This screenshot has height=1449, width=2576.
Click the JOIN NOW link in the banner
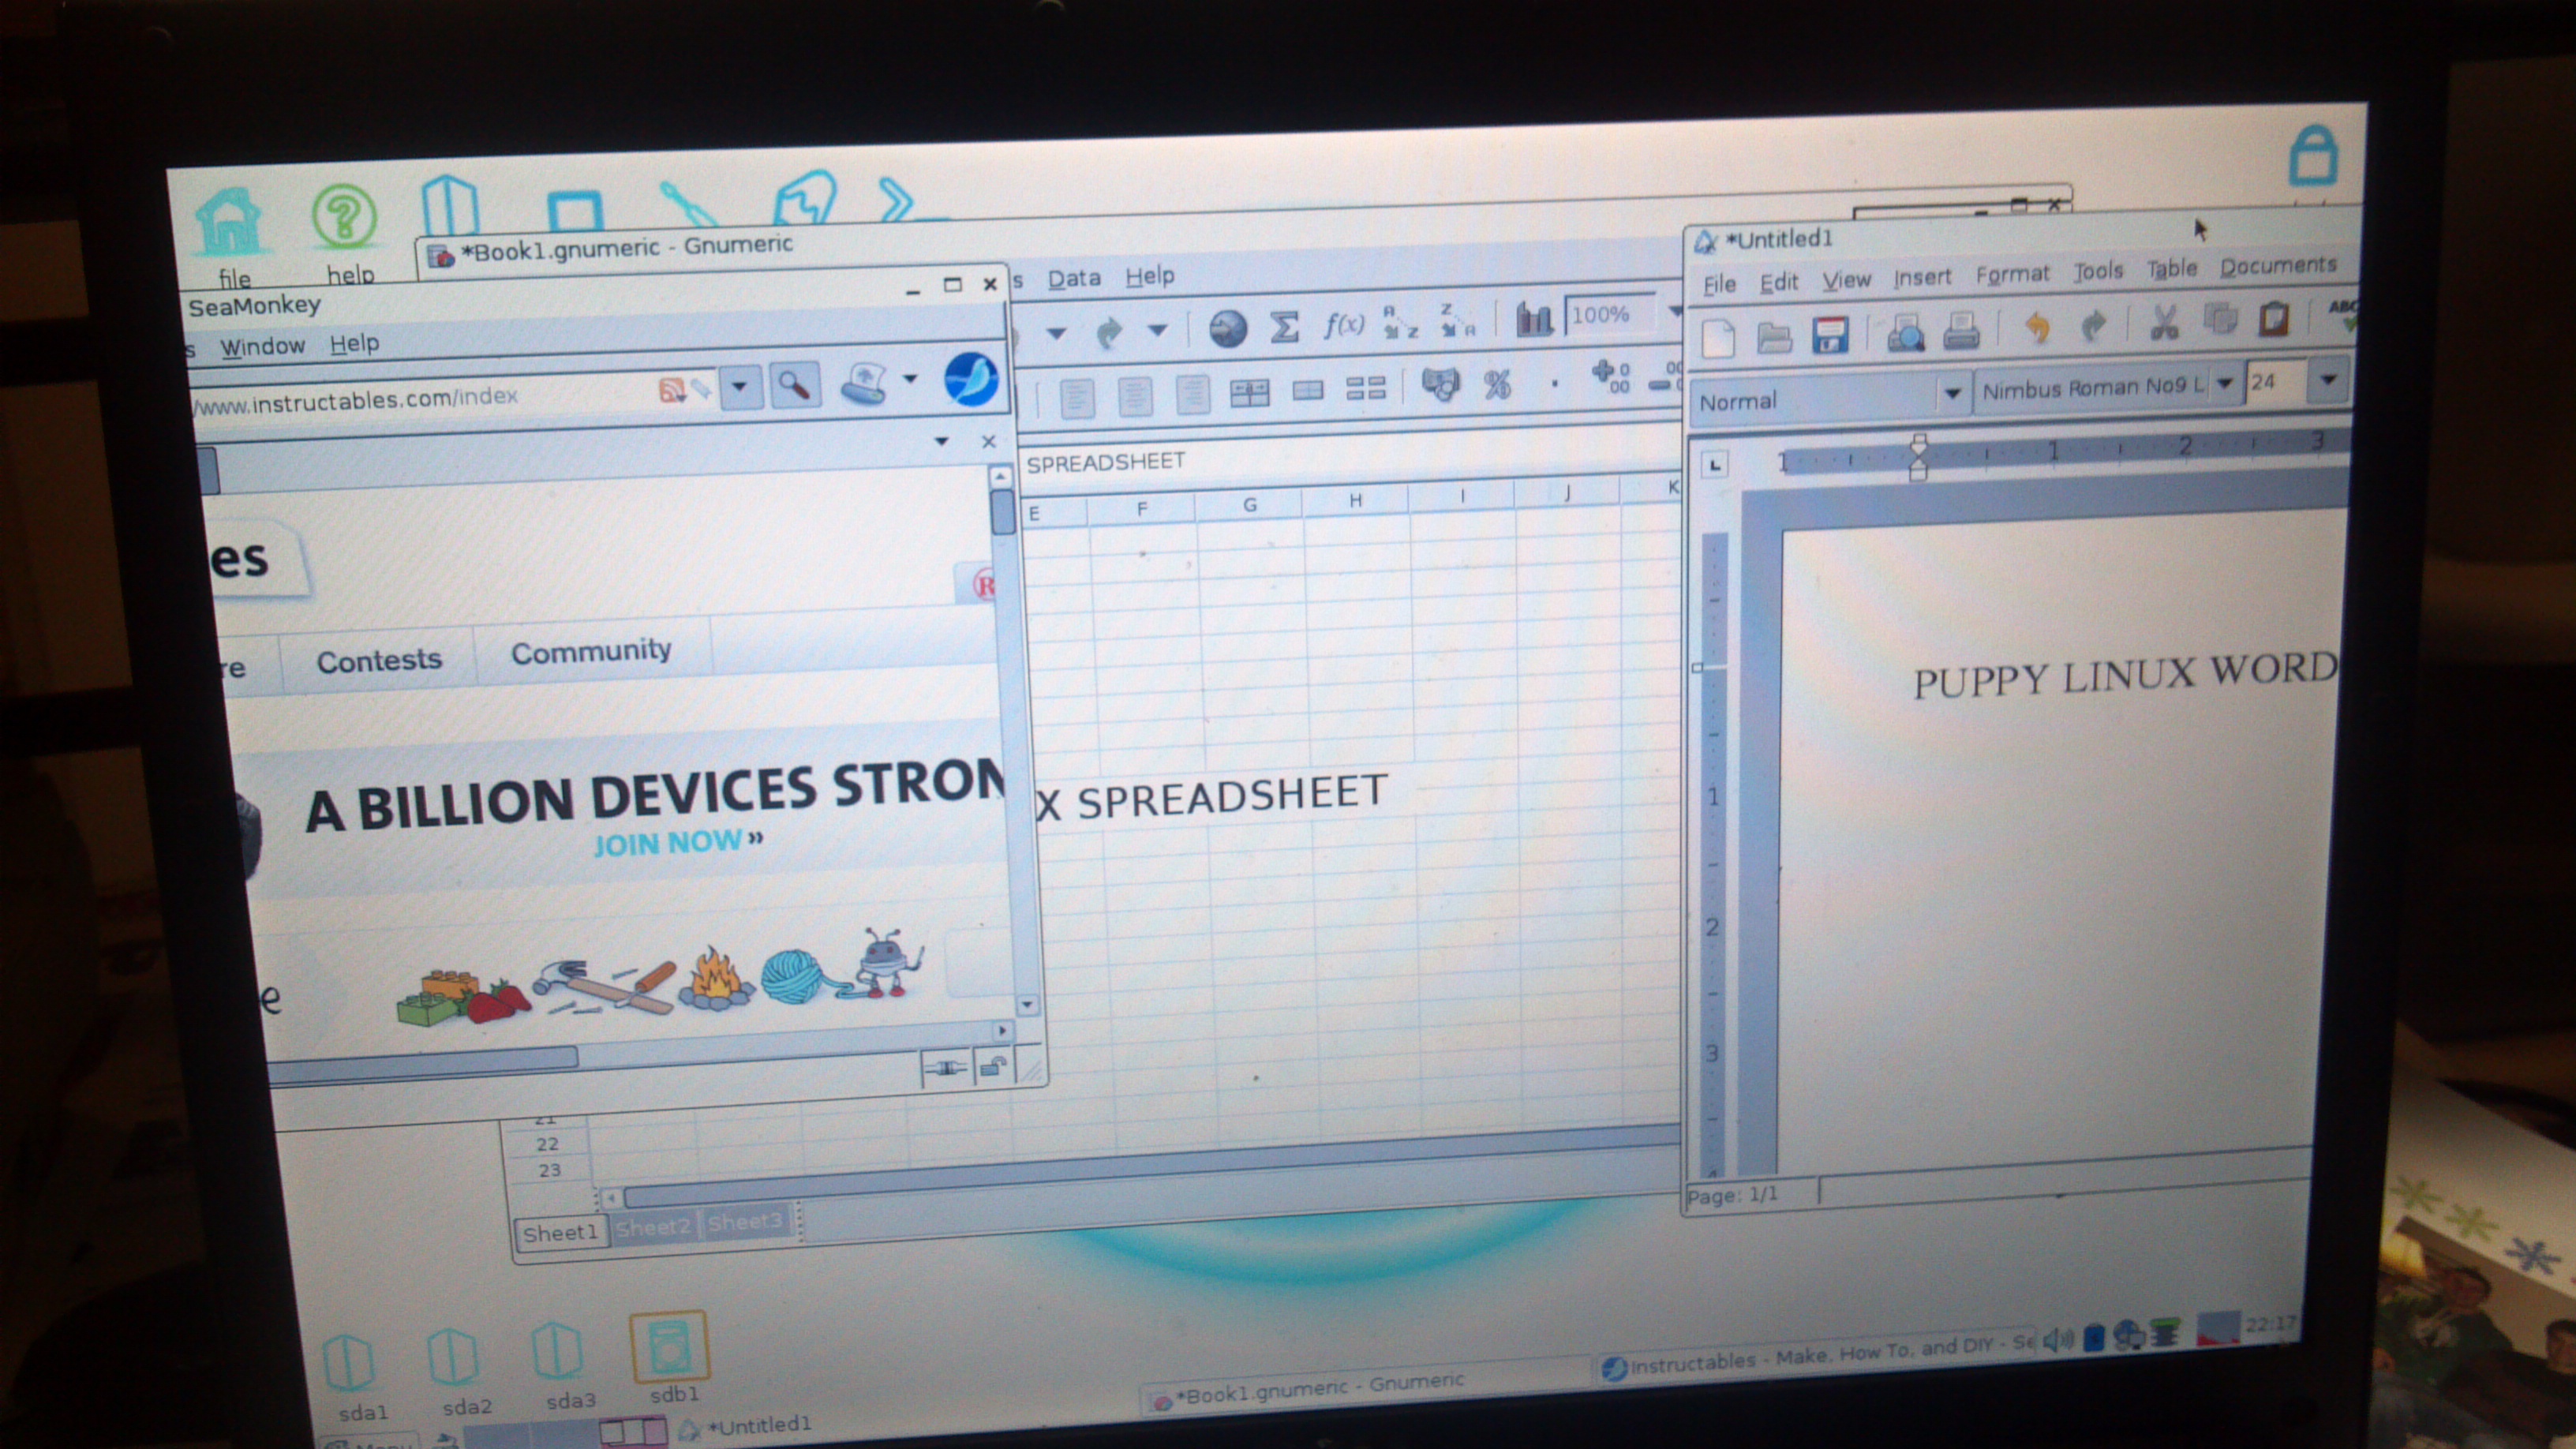point(677,842)
